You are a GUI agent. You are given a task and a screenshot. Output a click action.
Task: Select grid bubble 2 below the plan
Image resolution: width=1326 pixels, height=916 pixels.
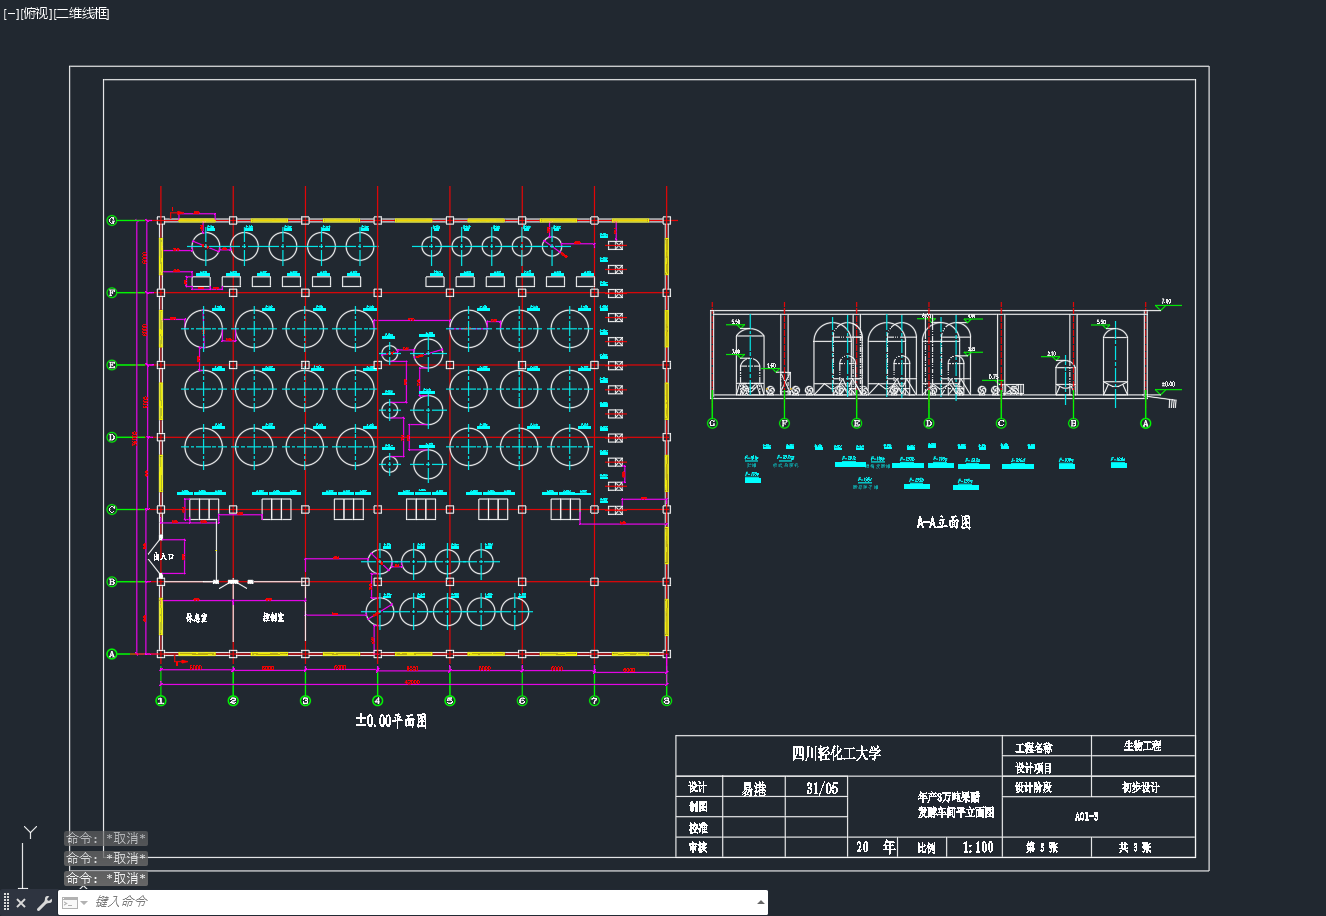233,701
